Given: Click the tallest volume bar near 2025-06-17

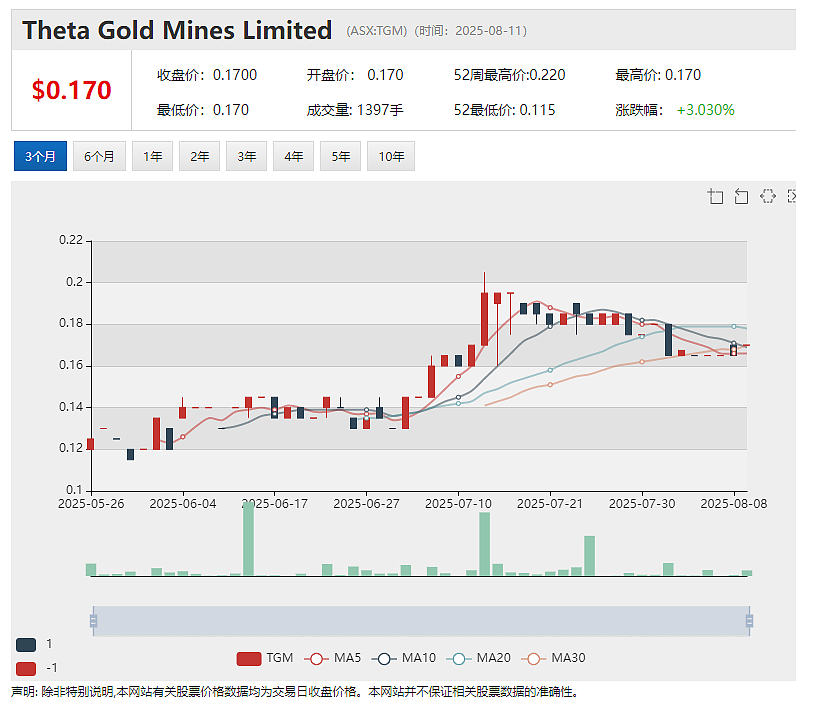Looking at the screenshot, I should (x=248, y=539).
